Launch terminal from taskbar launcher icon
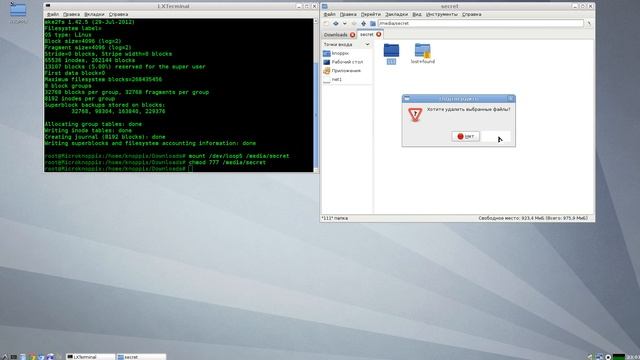The height and width of the screenshot is (360, 640). tap(13, 357)
